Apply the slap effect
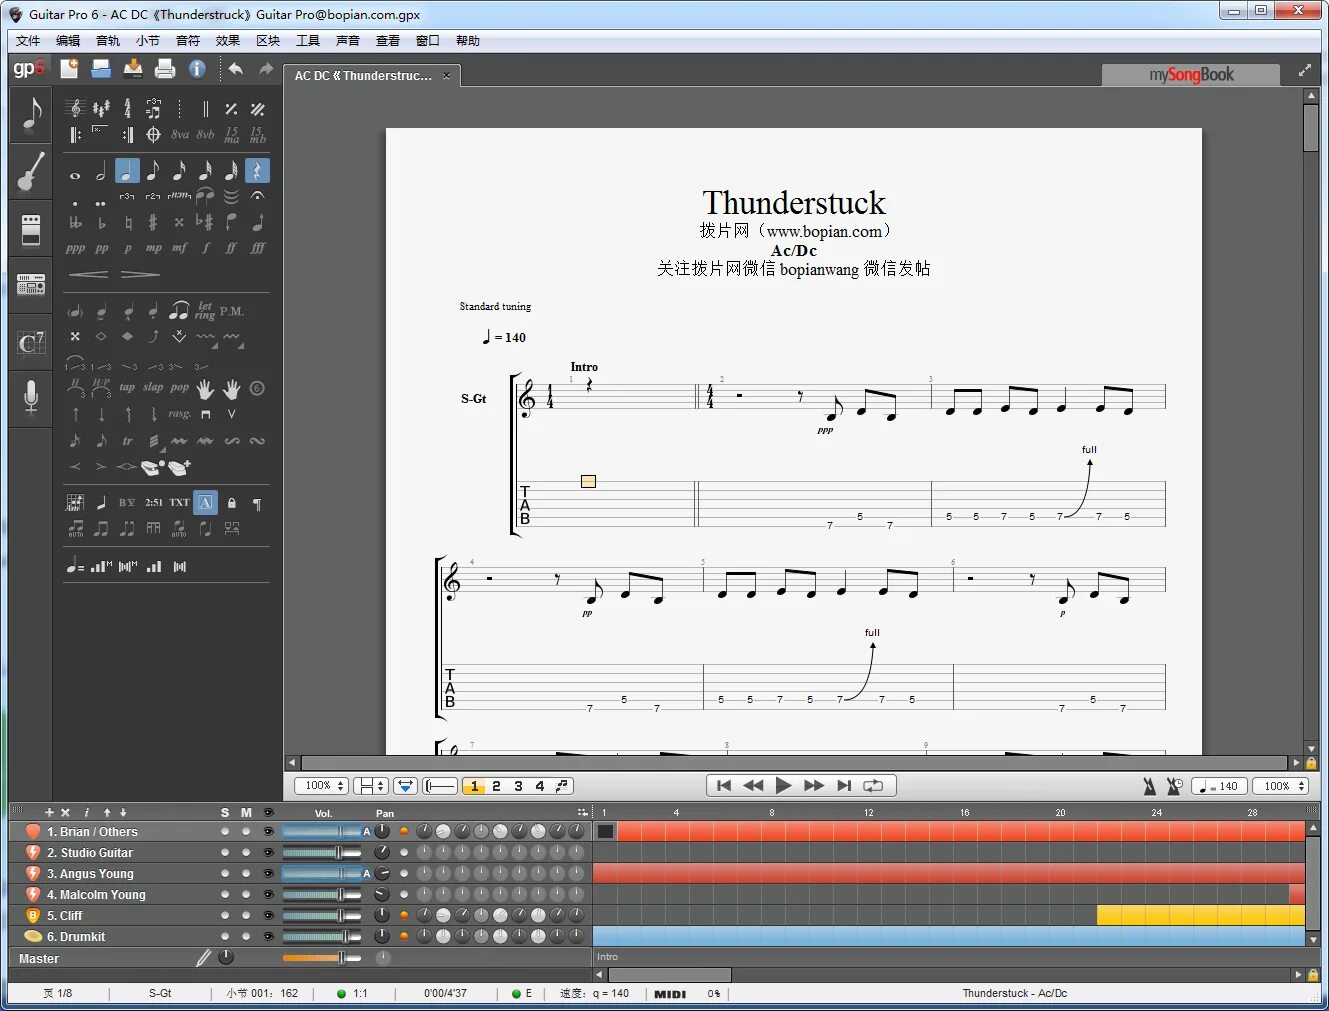Image resolution: width=1329 pixels, height=1011 pixels. coord(153,387)
